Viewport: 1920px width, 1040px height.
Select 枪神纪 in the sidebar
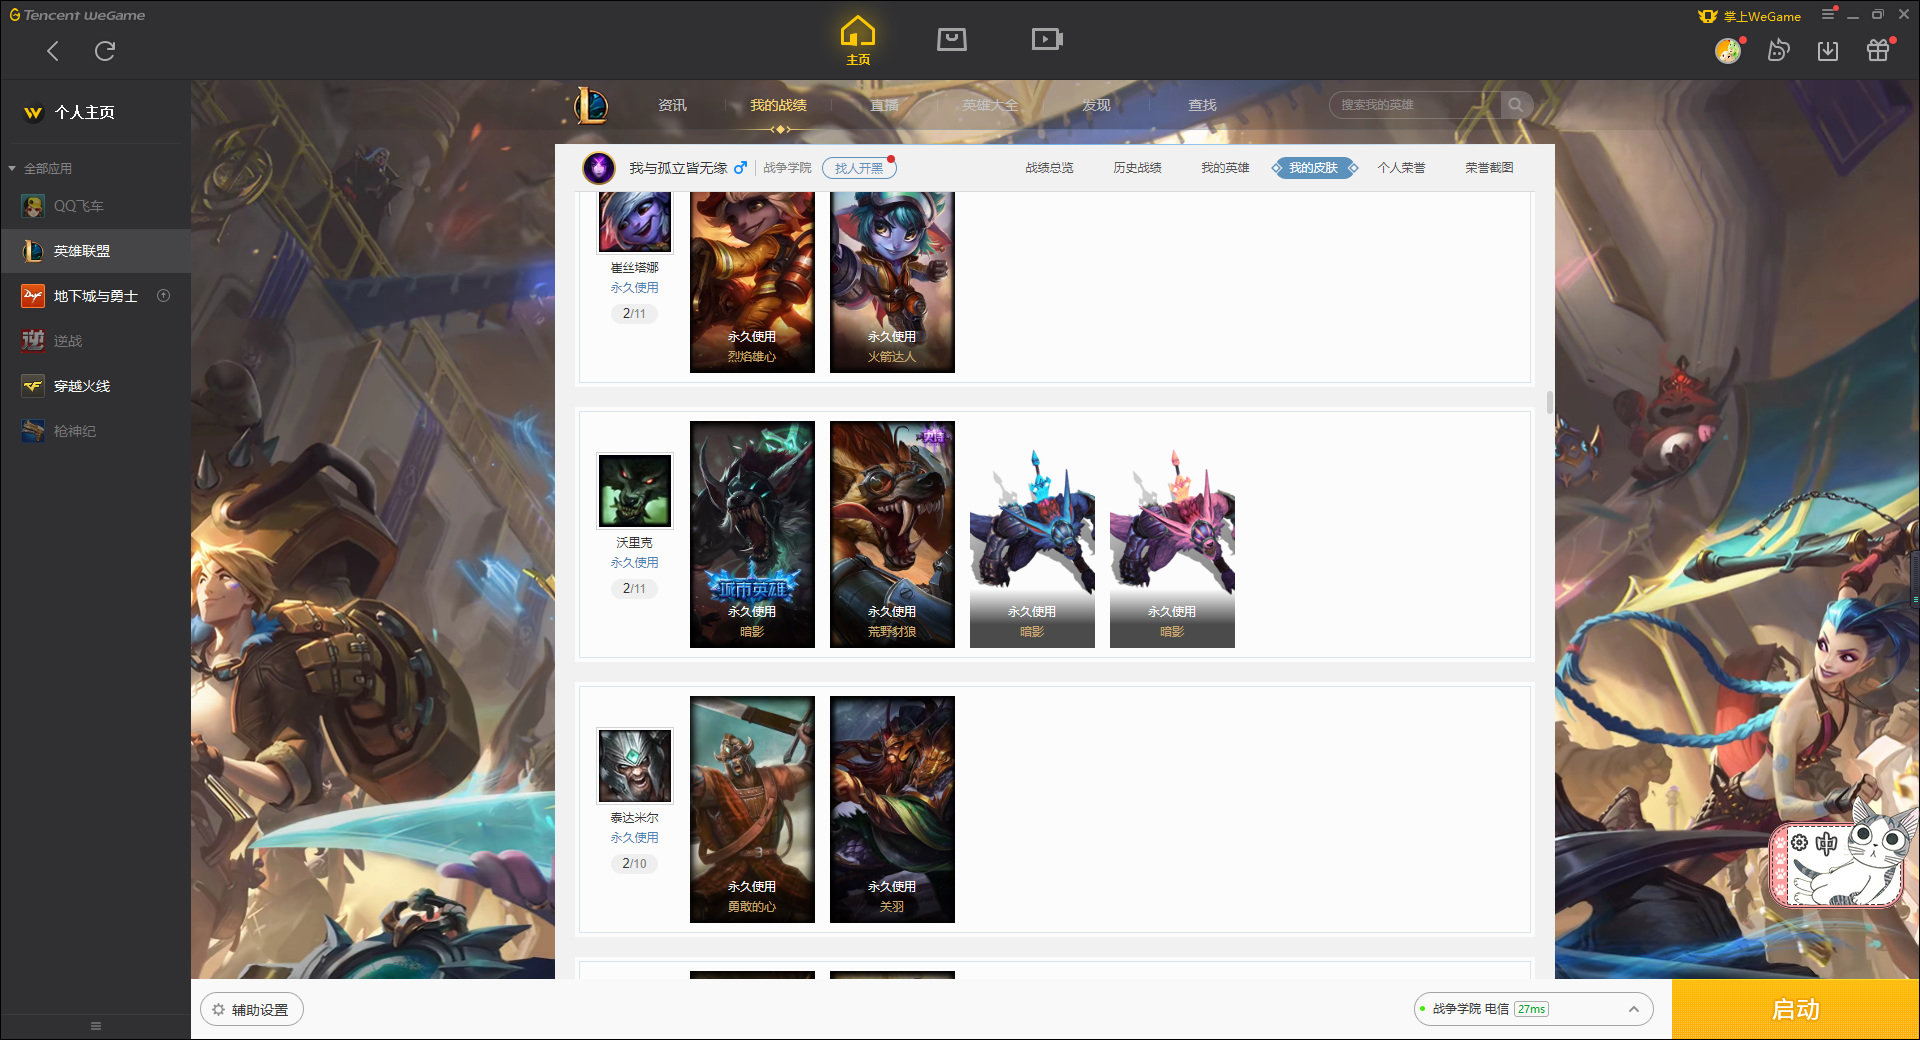coord(95,431)
